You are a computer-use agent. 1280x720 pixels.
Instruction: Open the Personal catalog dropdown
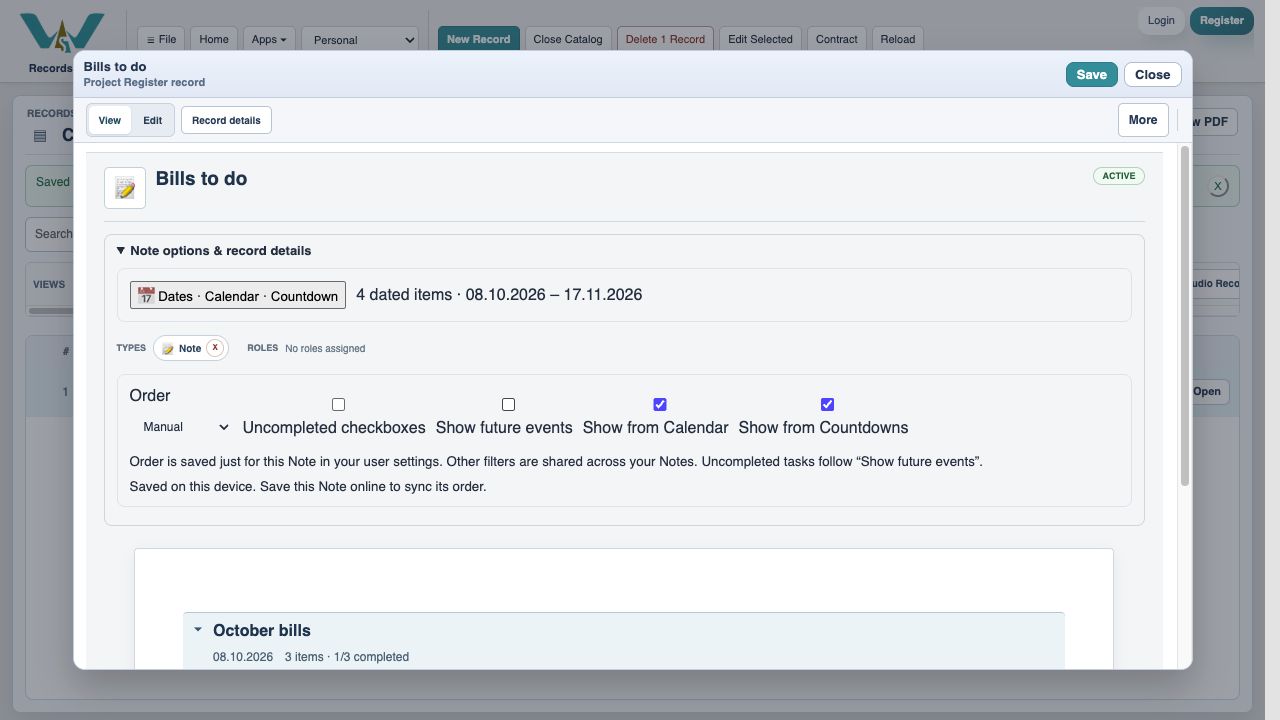click(x=360, y=39)
